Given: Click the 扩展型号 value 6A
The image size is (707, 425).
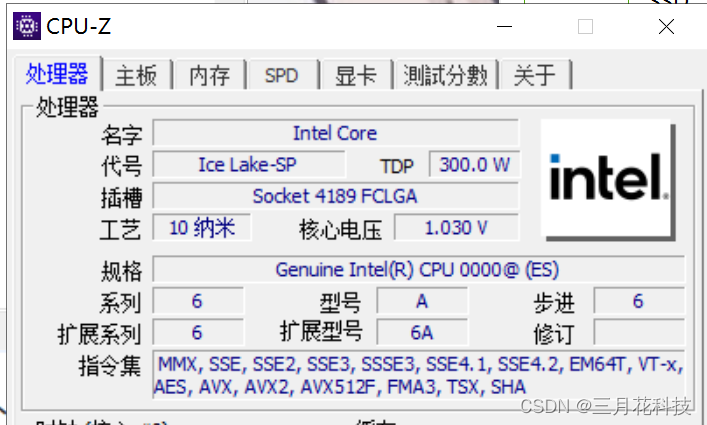Looking at the screenshot, I should pos(422,333).
